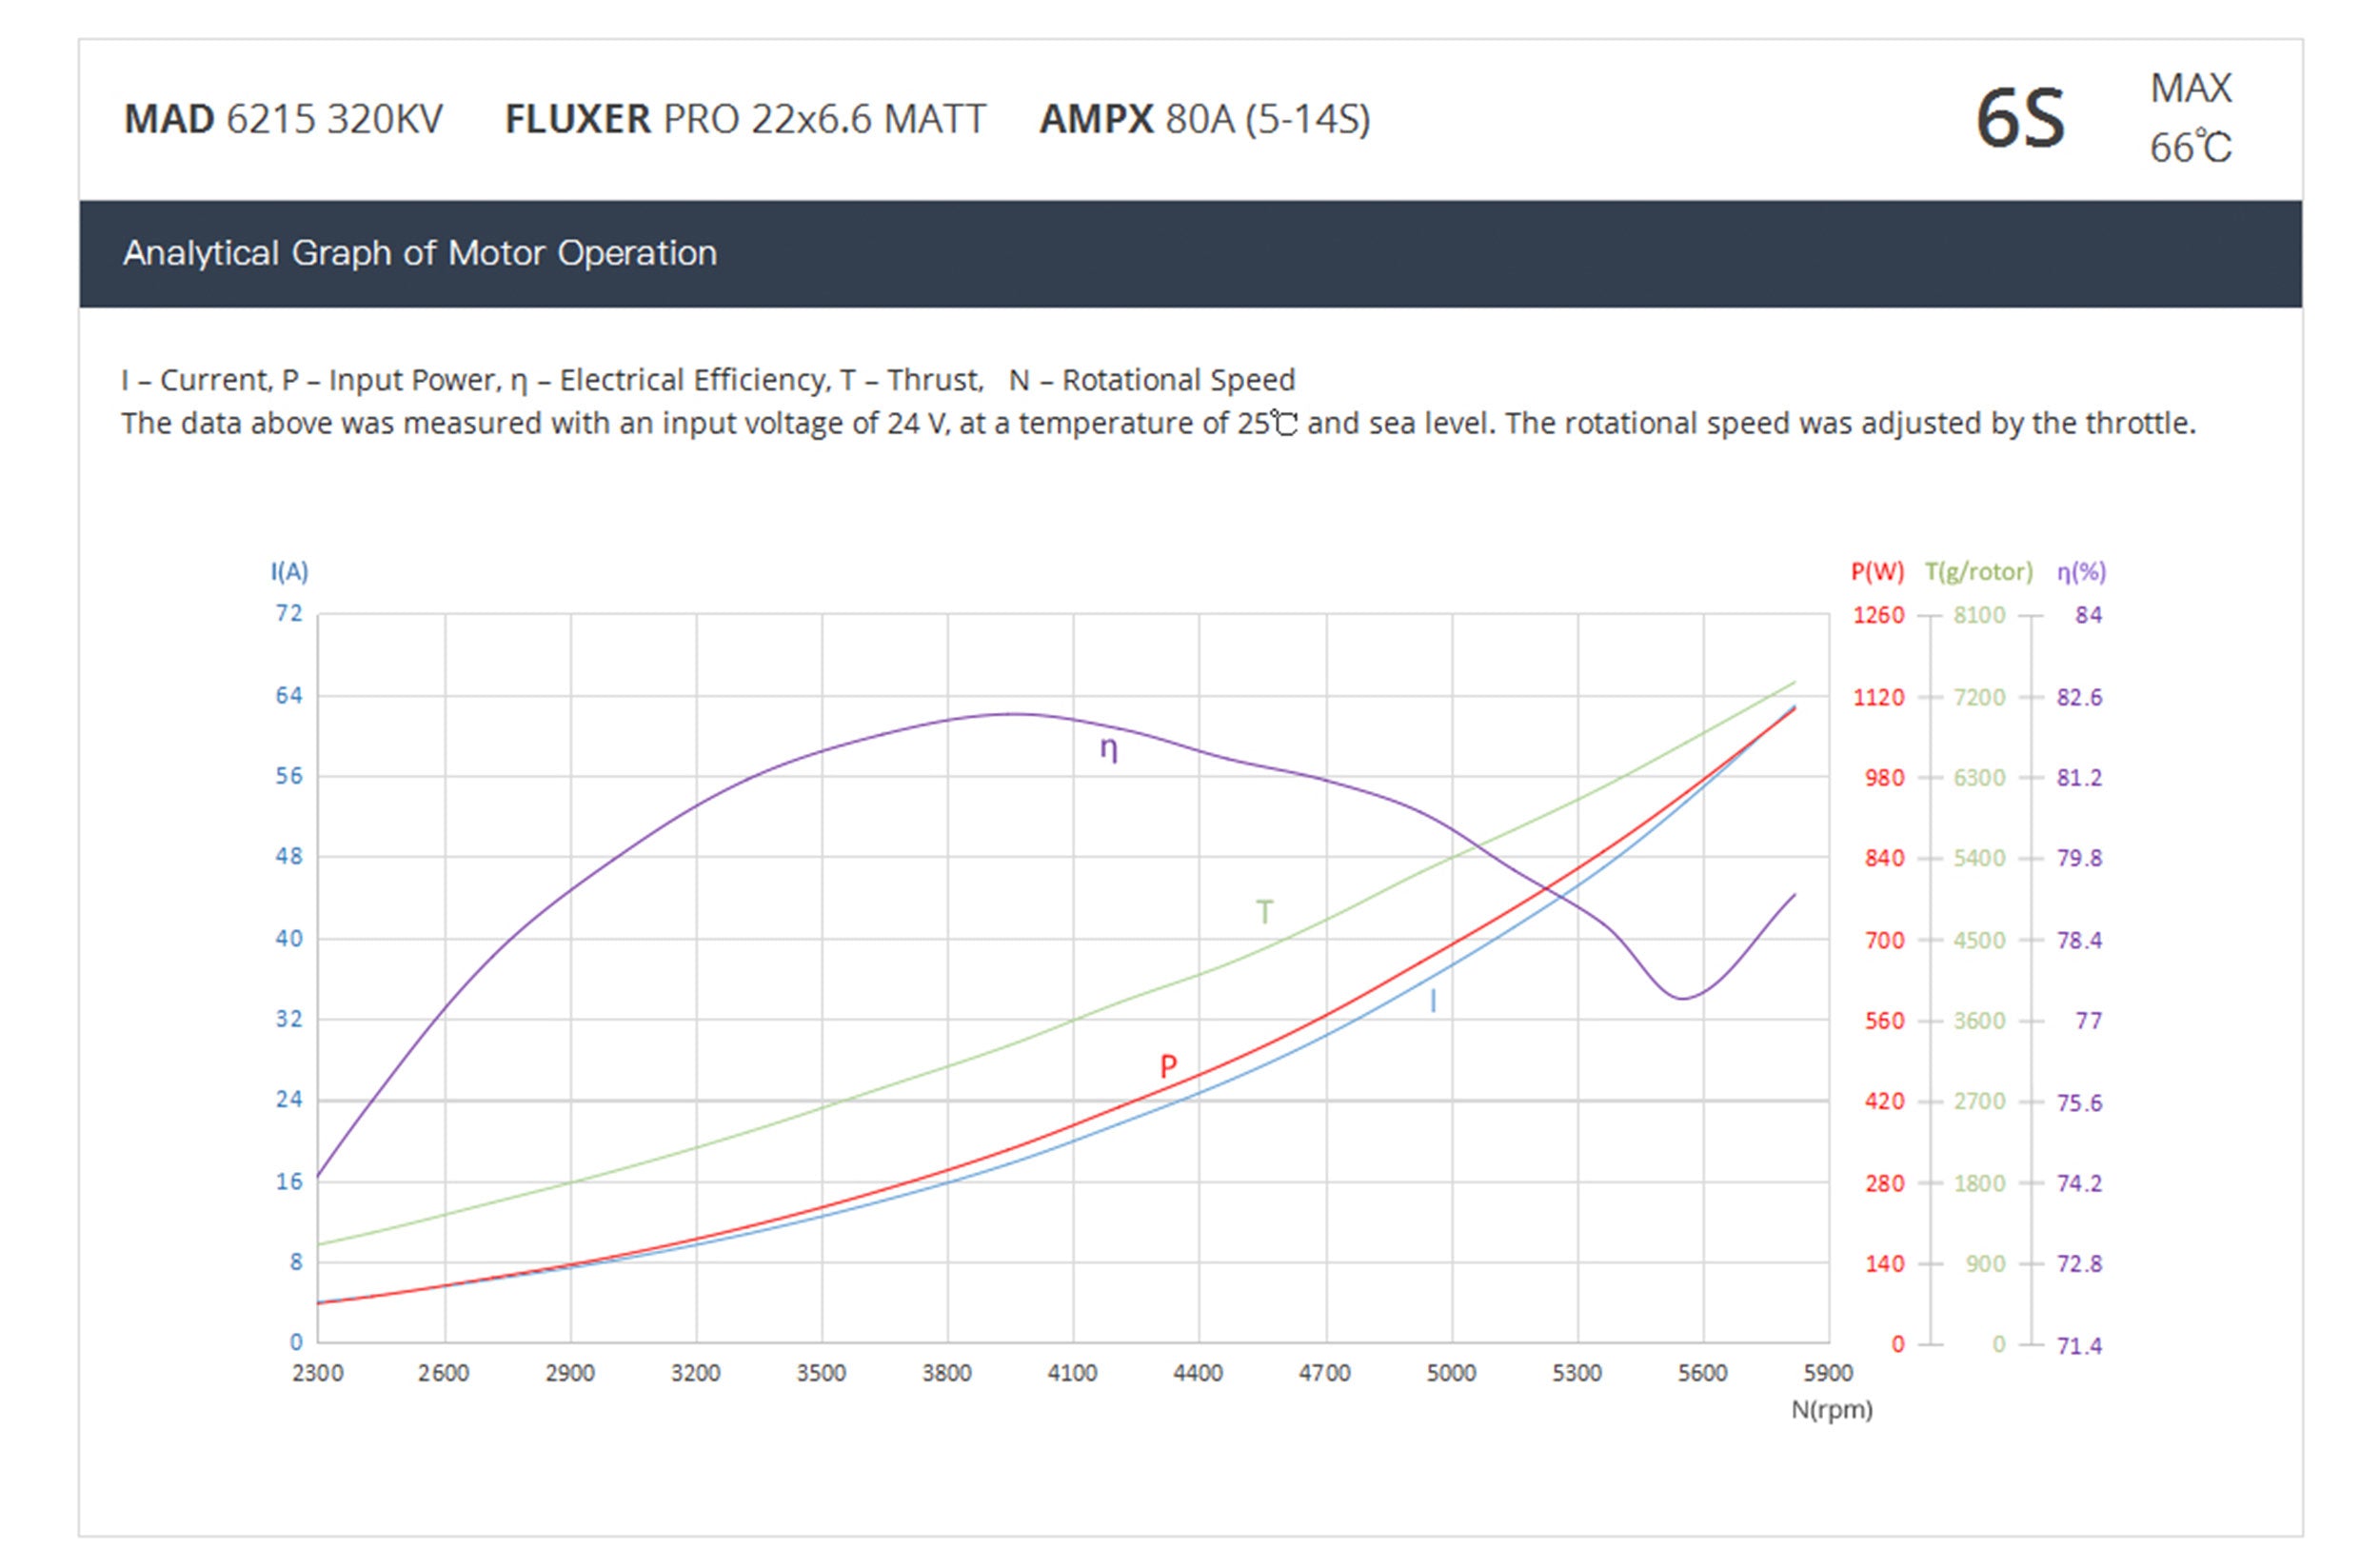Click the MAD 6215 320KV motor name

pos(283,119)
